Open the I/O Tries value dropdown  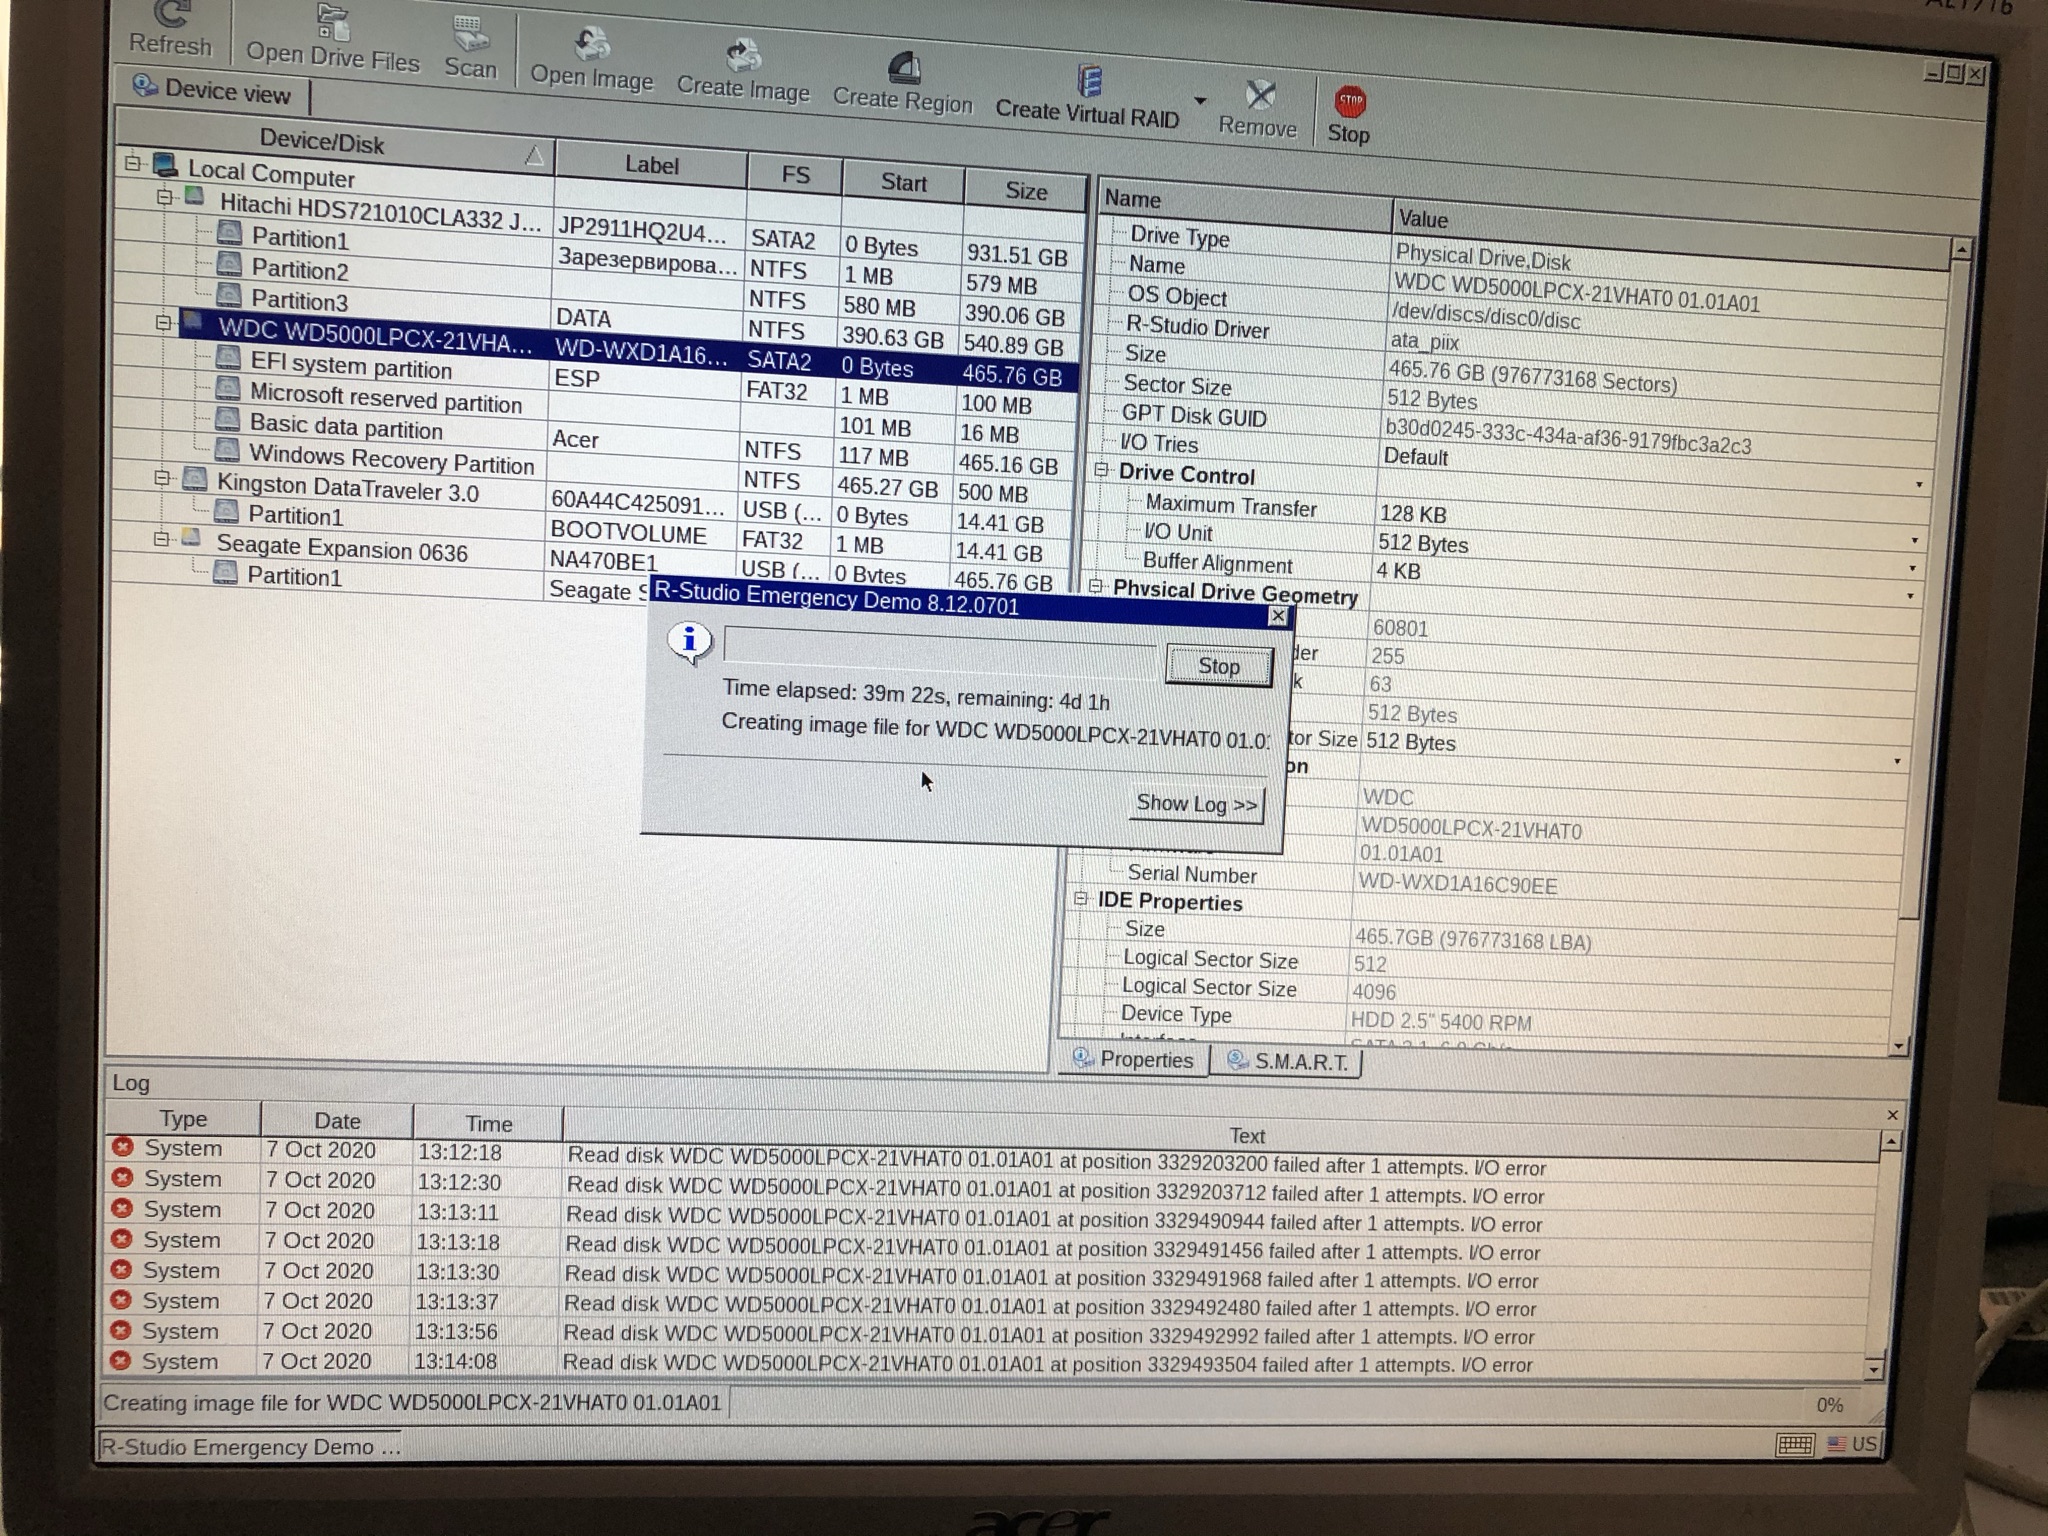coord(1919,484)
